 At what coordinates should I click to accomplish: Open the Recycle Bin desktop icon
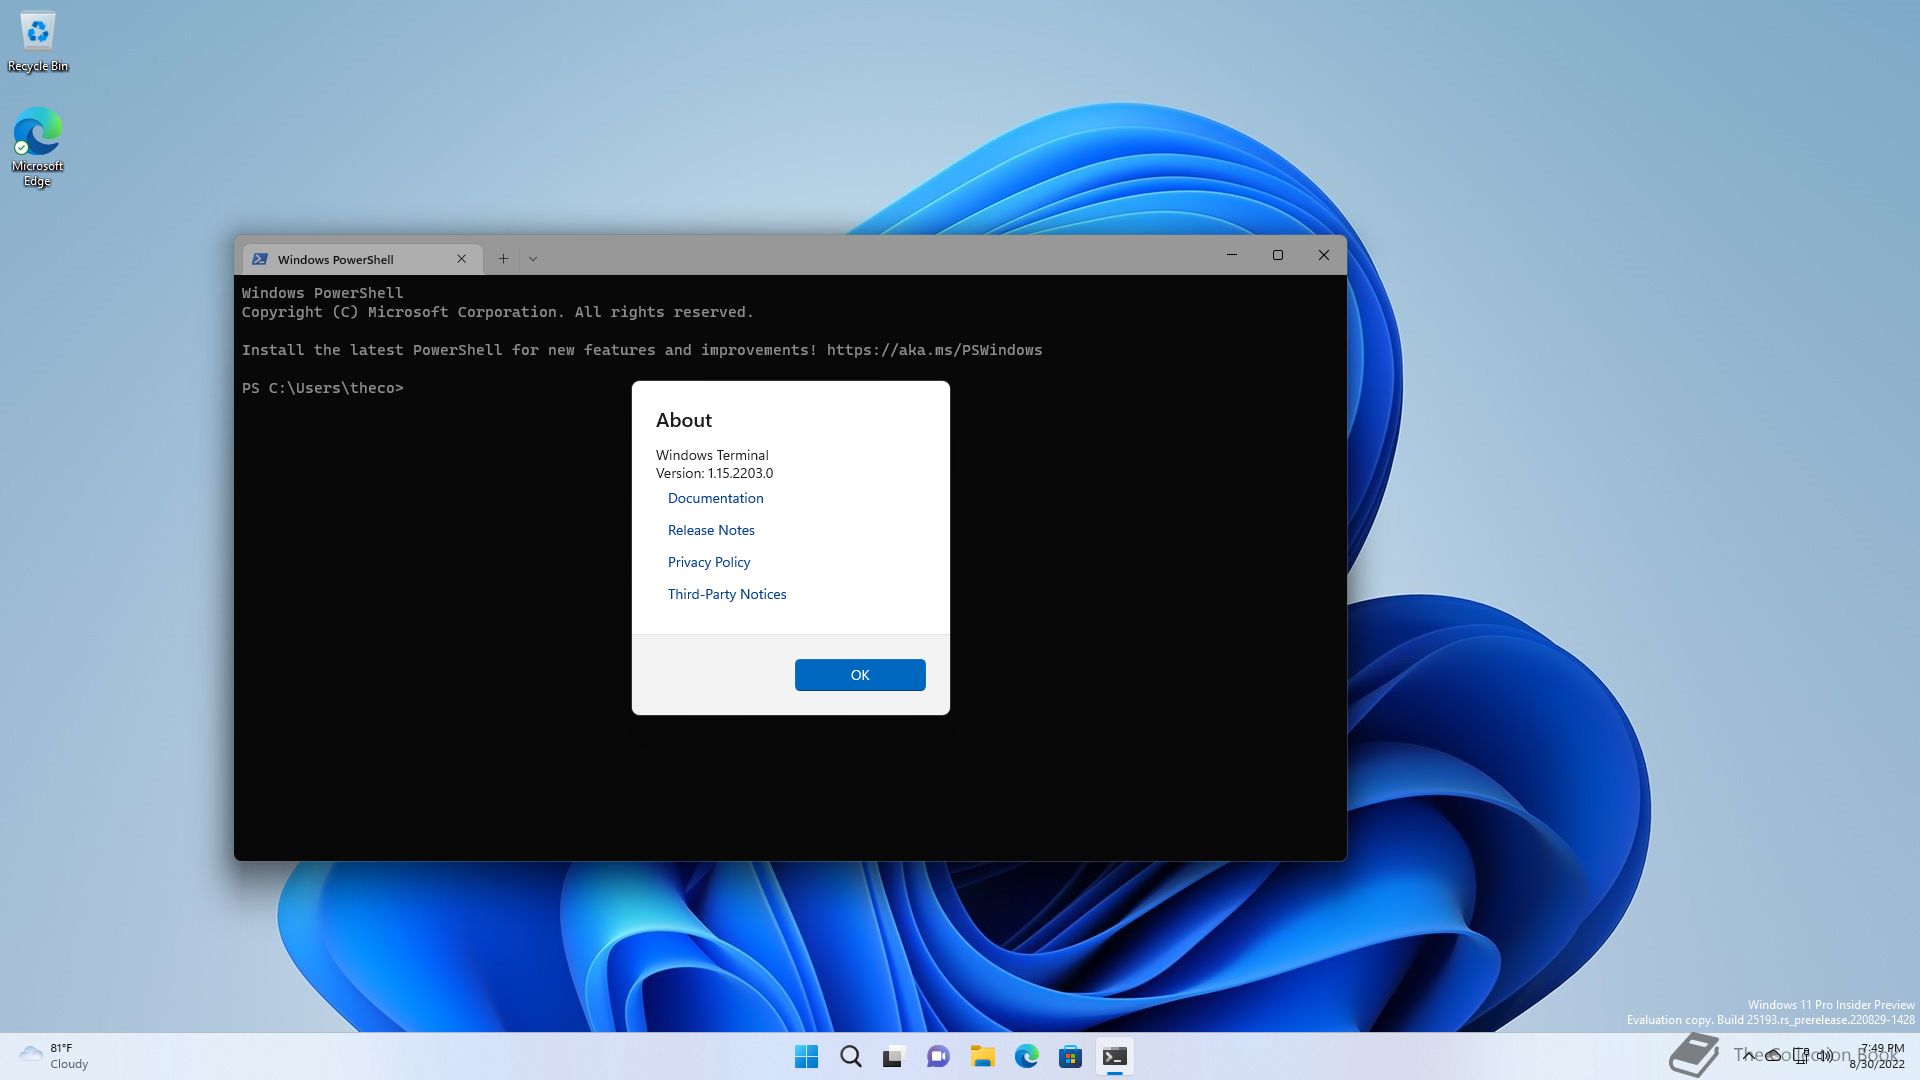pos(38,42)
